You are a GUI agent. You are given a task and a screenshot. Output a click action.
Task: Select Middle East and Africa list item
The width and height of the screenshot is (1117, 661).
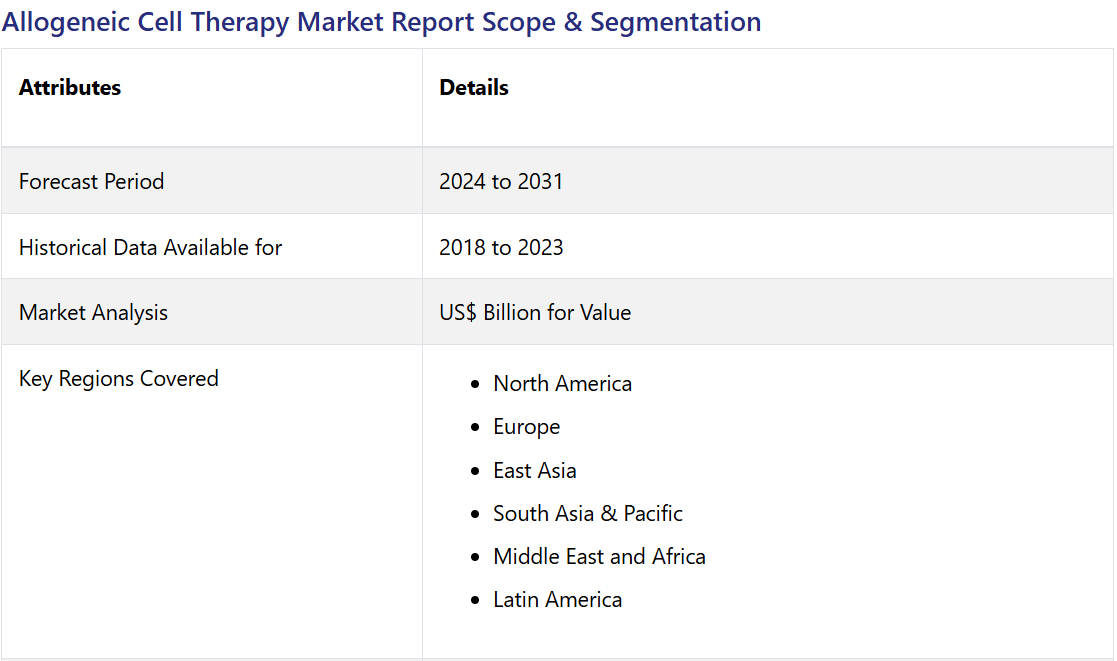coord(599,556)
